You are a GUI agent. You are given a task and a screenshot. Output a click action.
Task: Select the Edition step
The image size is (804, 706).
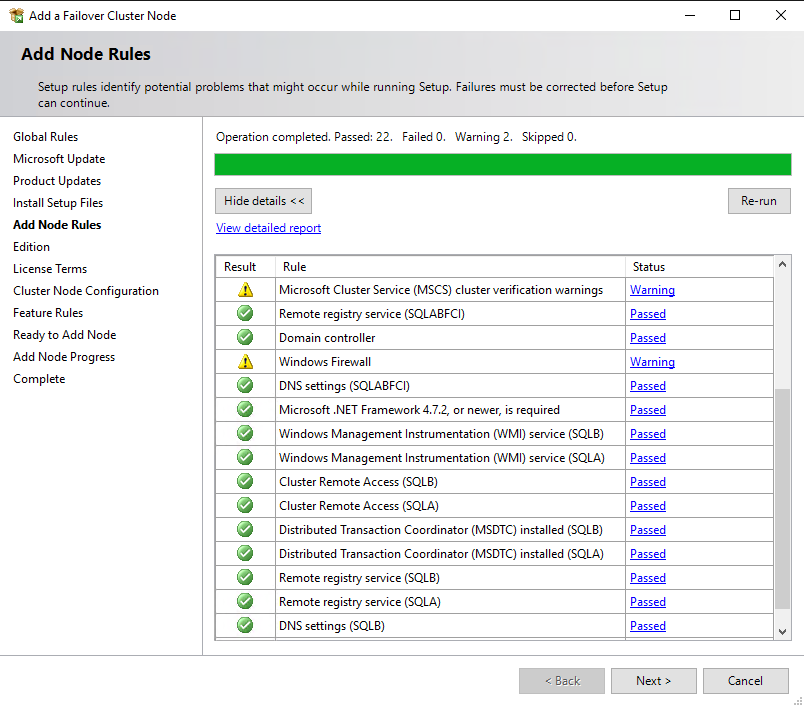[31, 247]
